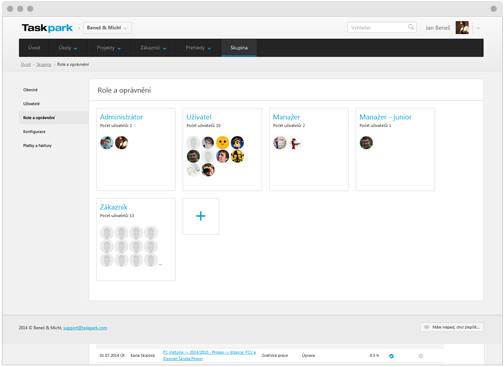Expand the Projekty menu dropdown
This screenshot has width=504, height=367.
(x=109, y=48)
